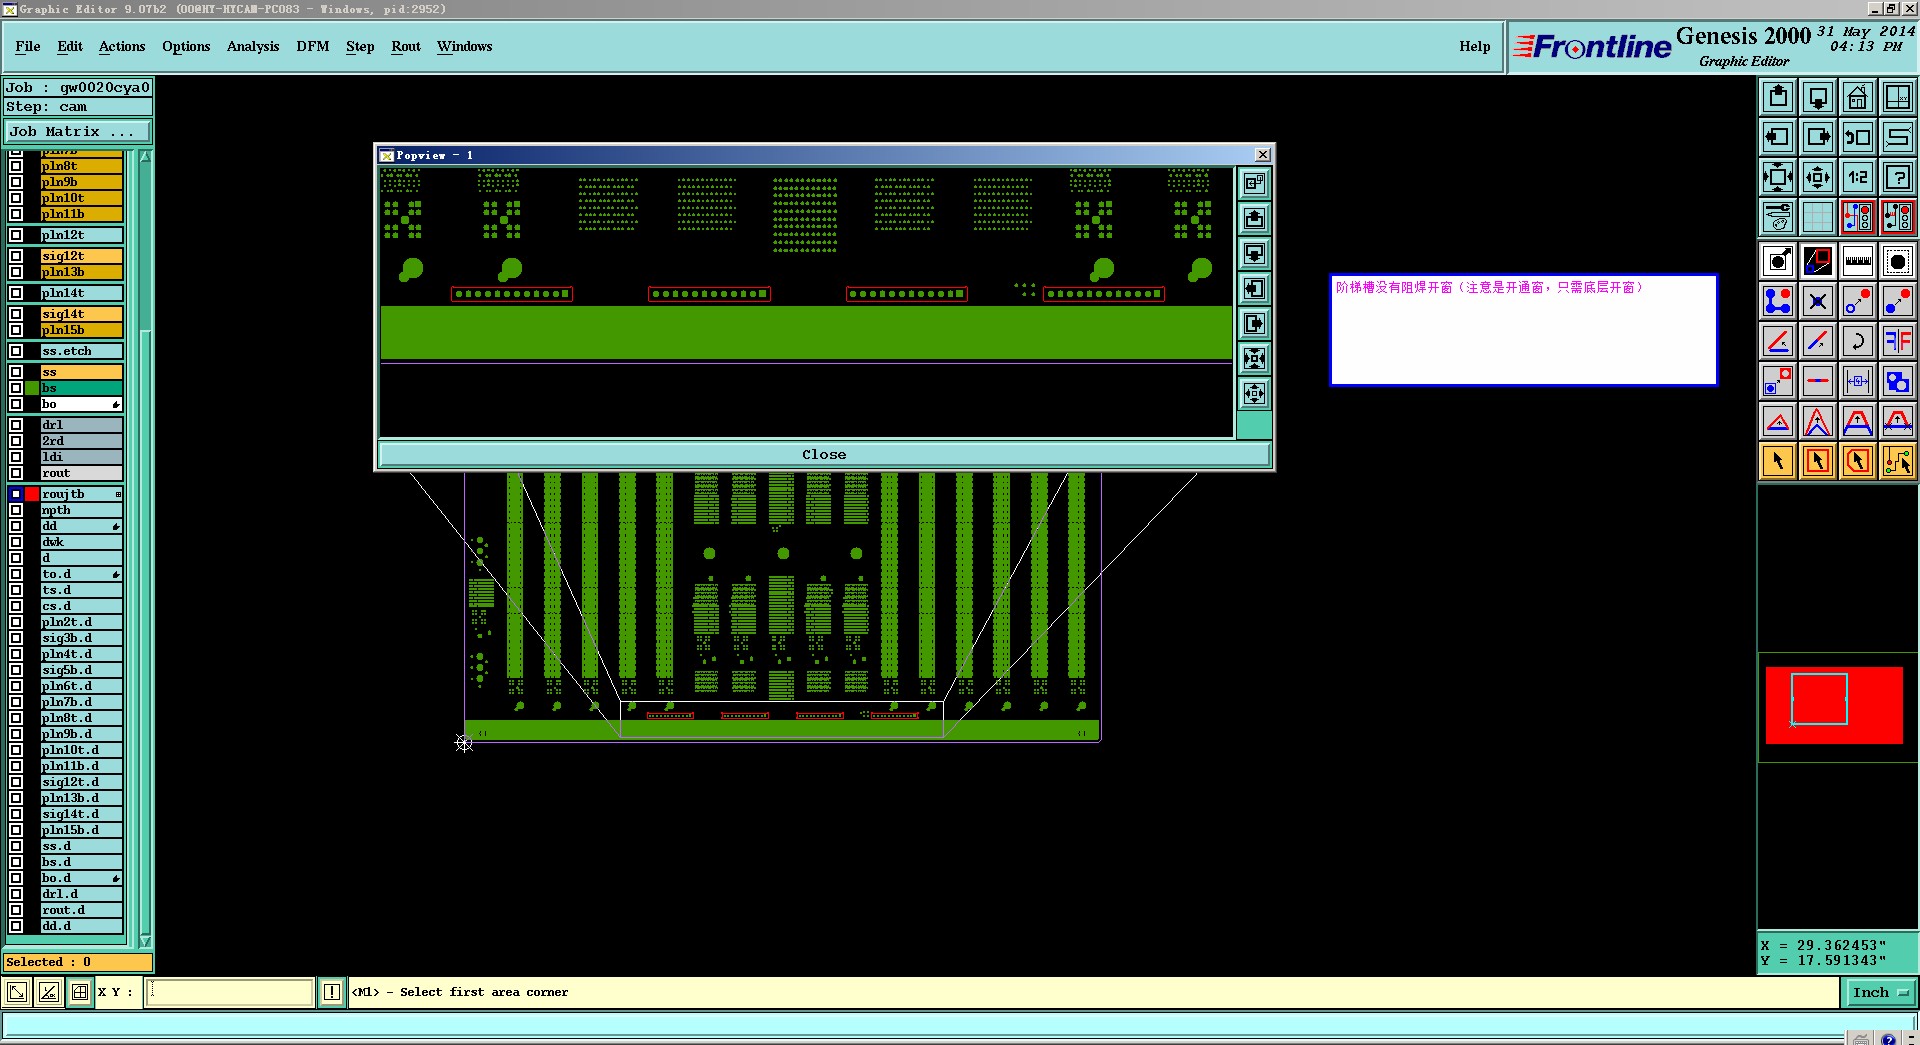Click the zoom in expand icon
The width and height of the screenshot is (1920, 1045).
coord(1778,177)
